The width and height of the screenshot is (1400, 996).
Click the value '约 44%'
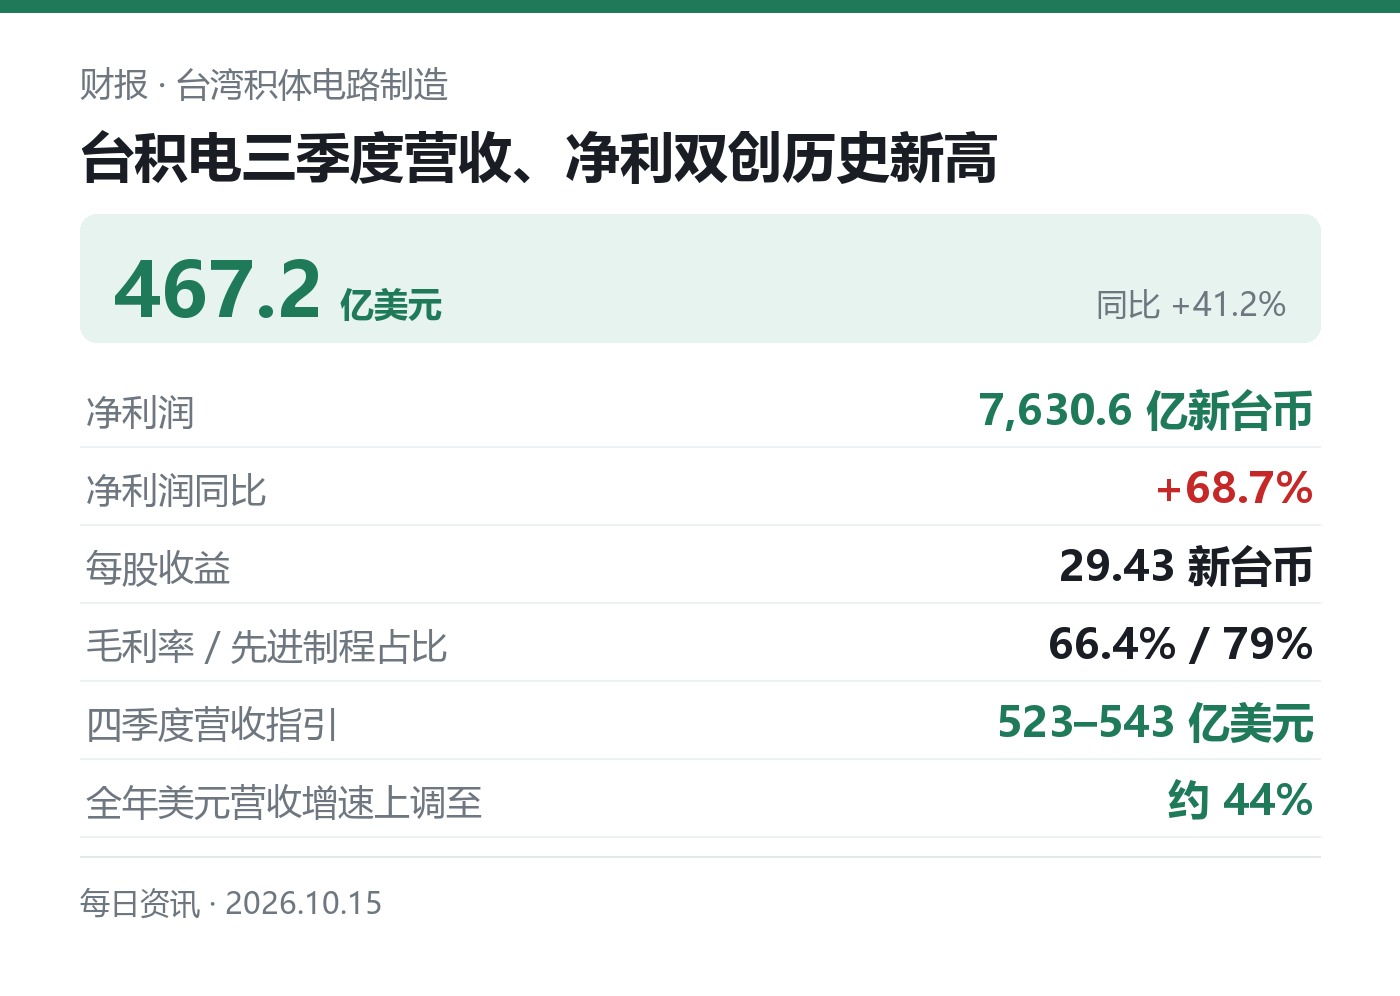click(x=1240, y=800)
